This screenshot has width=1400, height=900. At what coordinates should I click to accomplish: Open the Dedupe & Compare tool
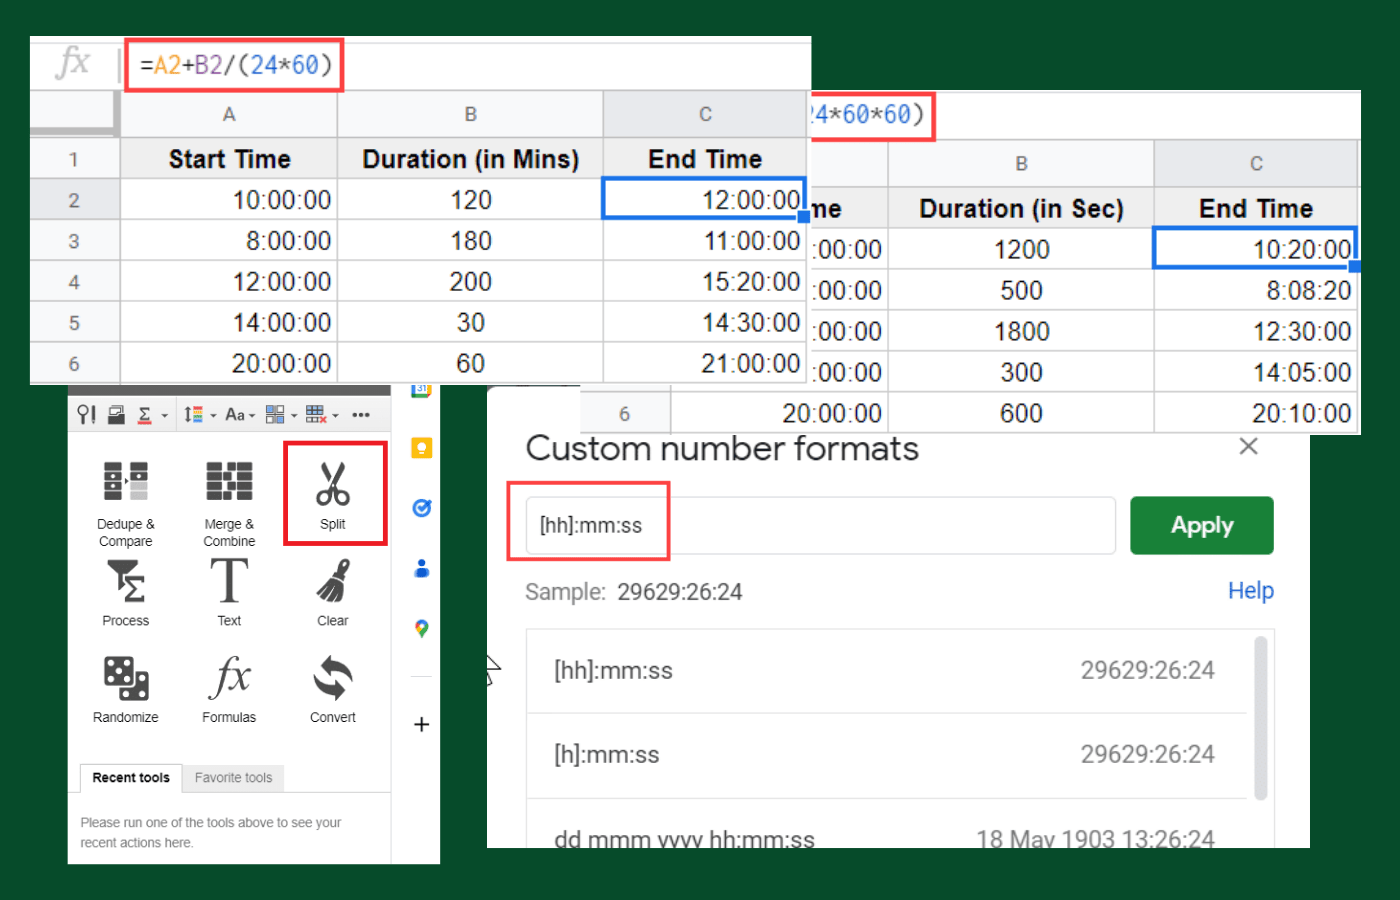125,497
